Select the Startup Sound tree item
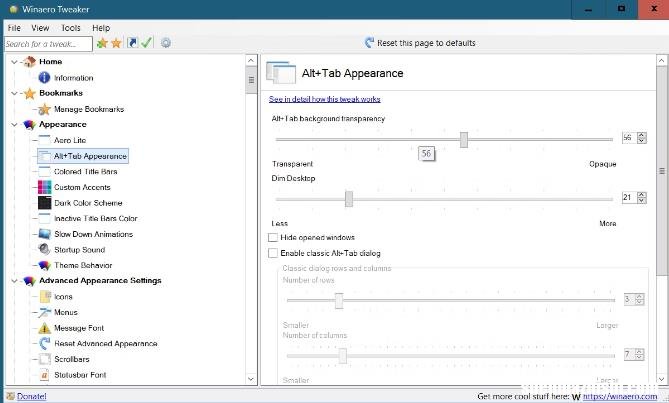 point(80,250)
